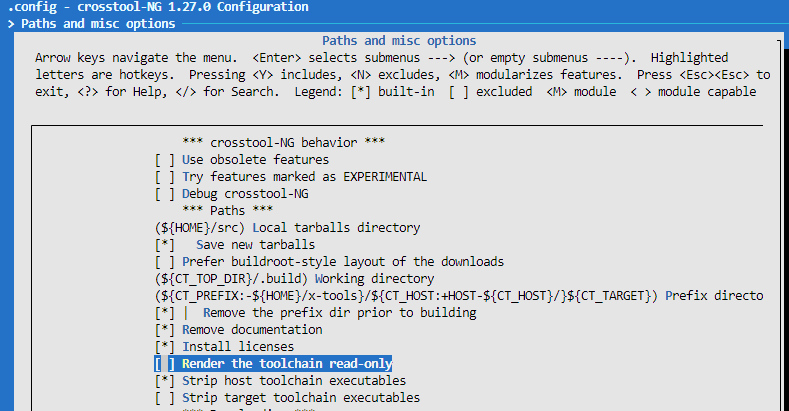Click the '</> for Search' help text
789x411 pixels.
227,92
